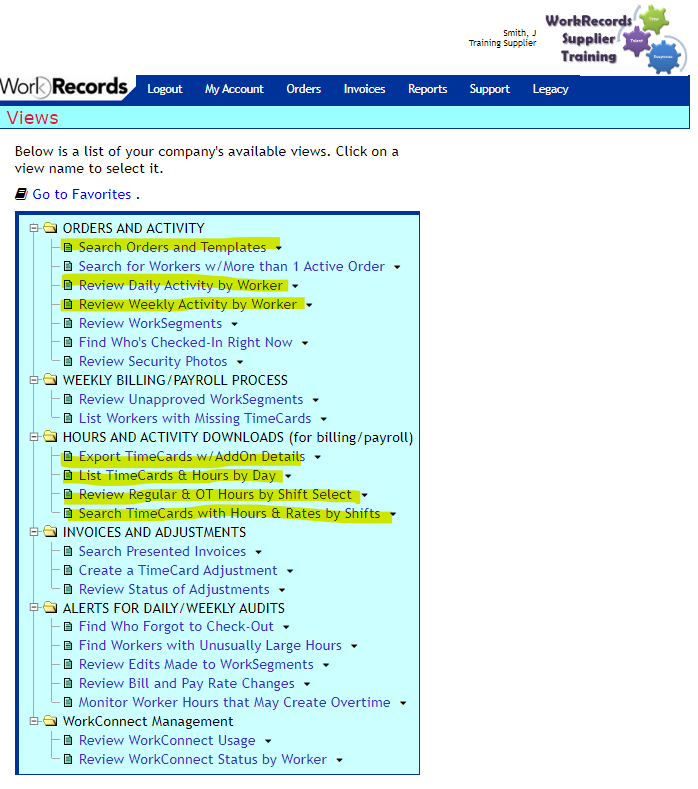
Task: Click document icon beside Export TimeCards w/AddOn Details
Action: click(x=68, y=456)
